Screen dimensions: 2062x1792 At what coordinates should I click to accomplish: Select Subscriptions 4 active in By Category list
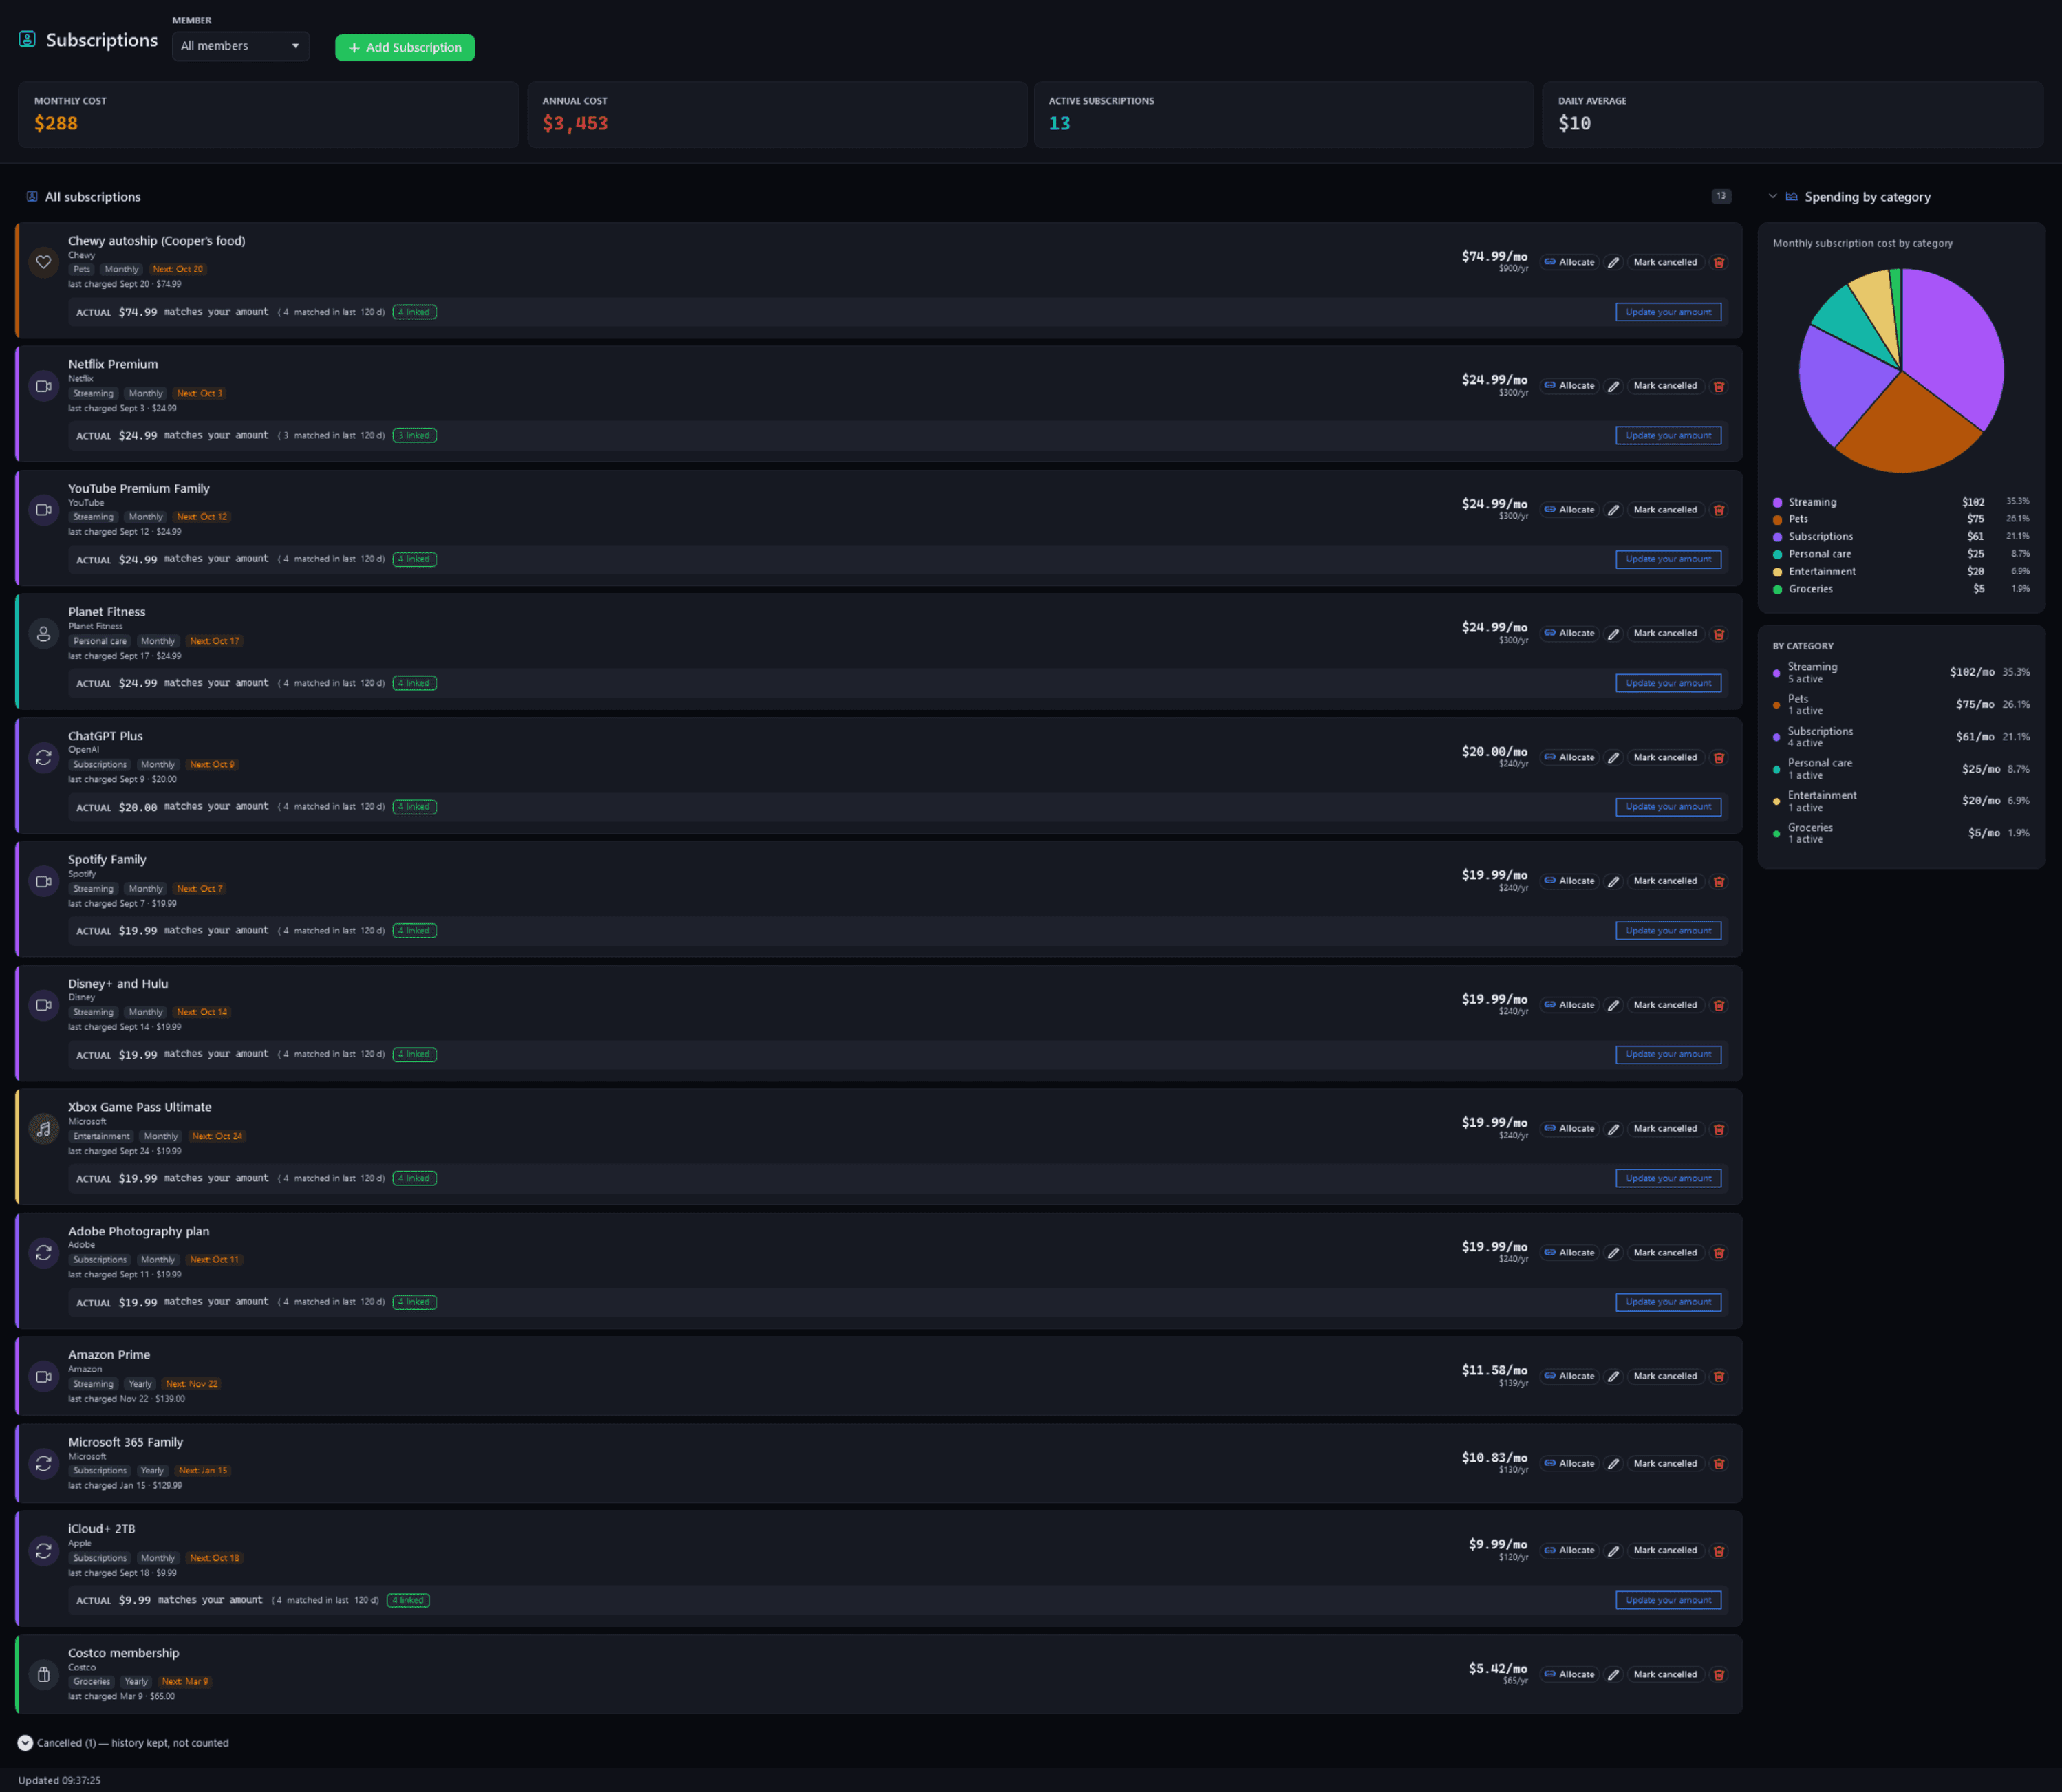coord(1901,737)
